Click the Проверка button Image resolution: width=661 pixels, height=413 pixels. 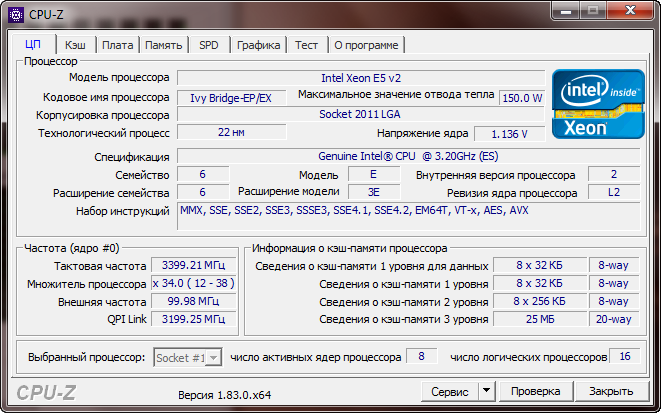(535, 392)
